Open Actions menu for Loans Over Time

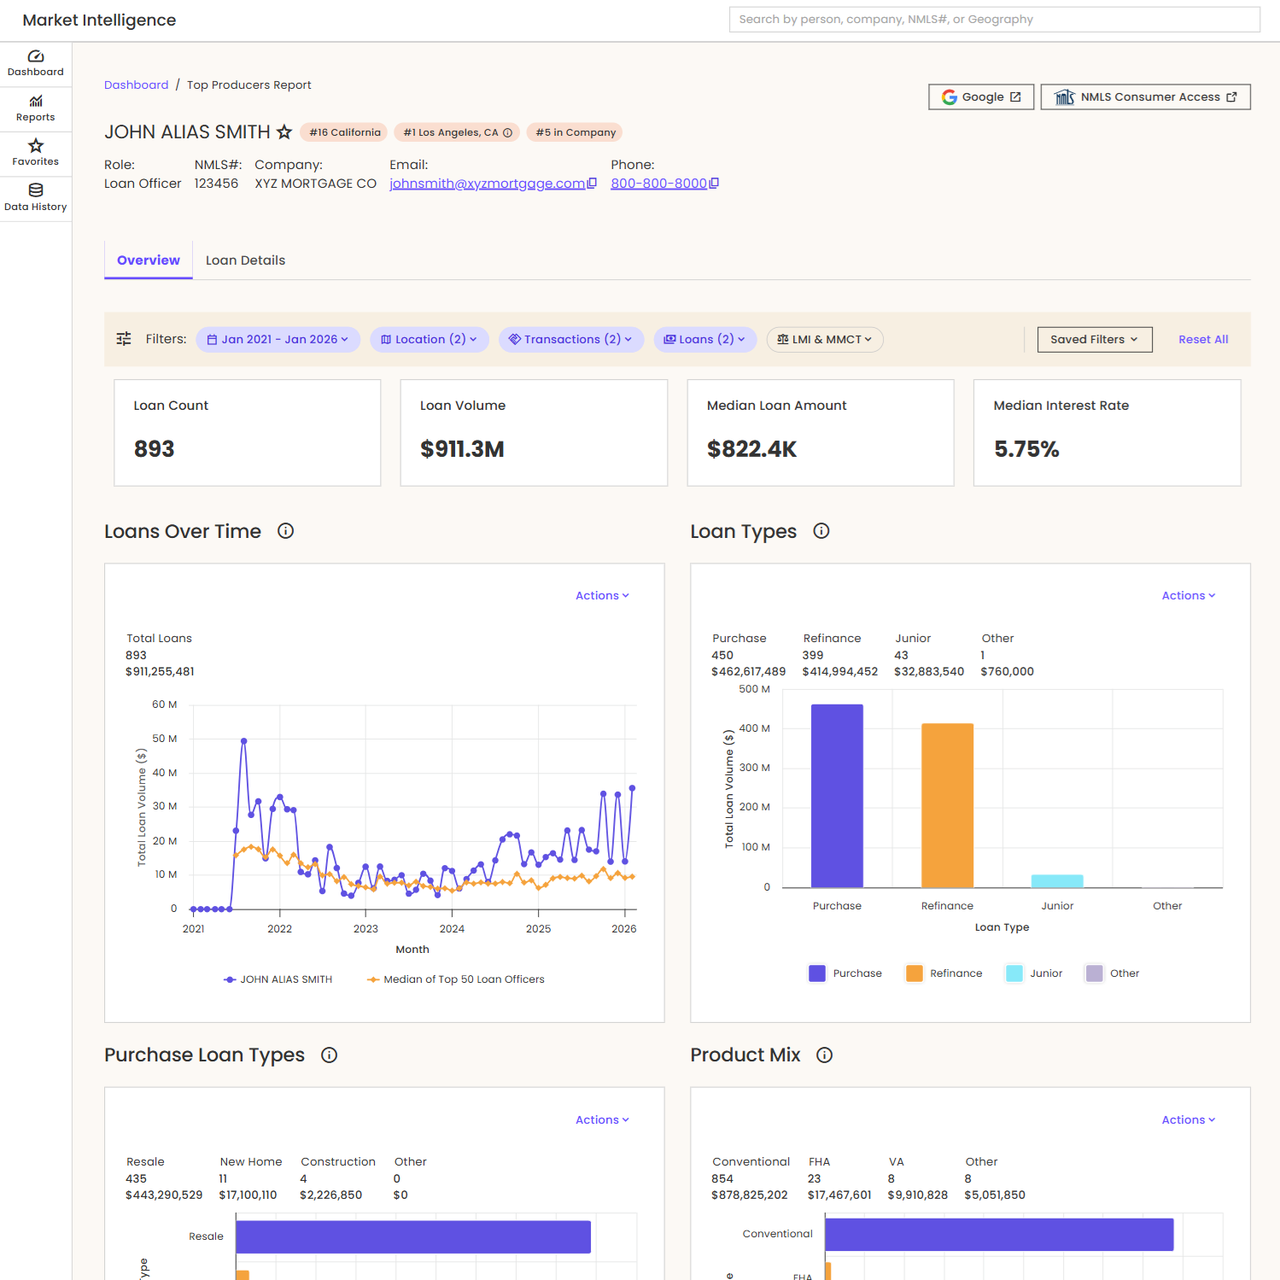point(602,596)
